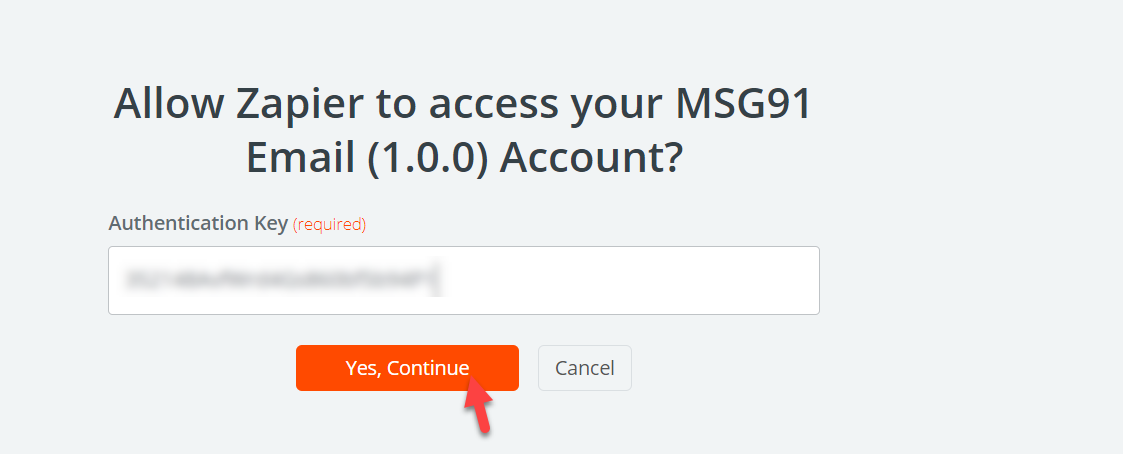The height and width of the screenshot is (454, 1123).
Task: Confirm access with the orange Continue button
Action: pos(407,368)
